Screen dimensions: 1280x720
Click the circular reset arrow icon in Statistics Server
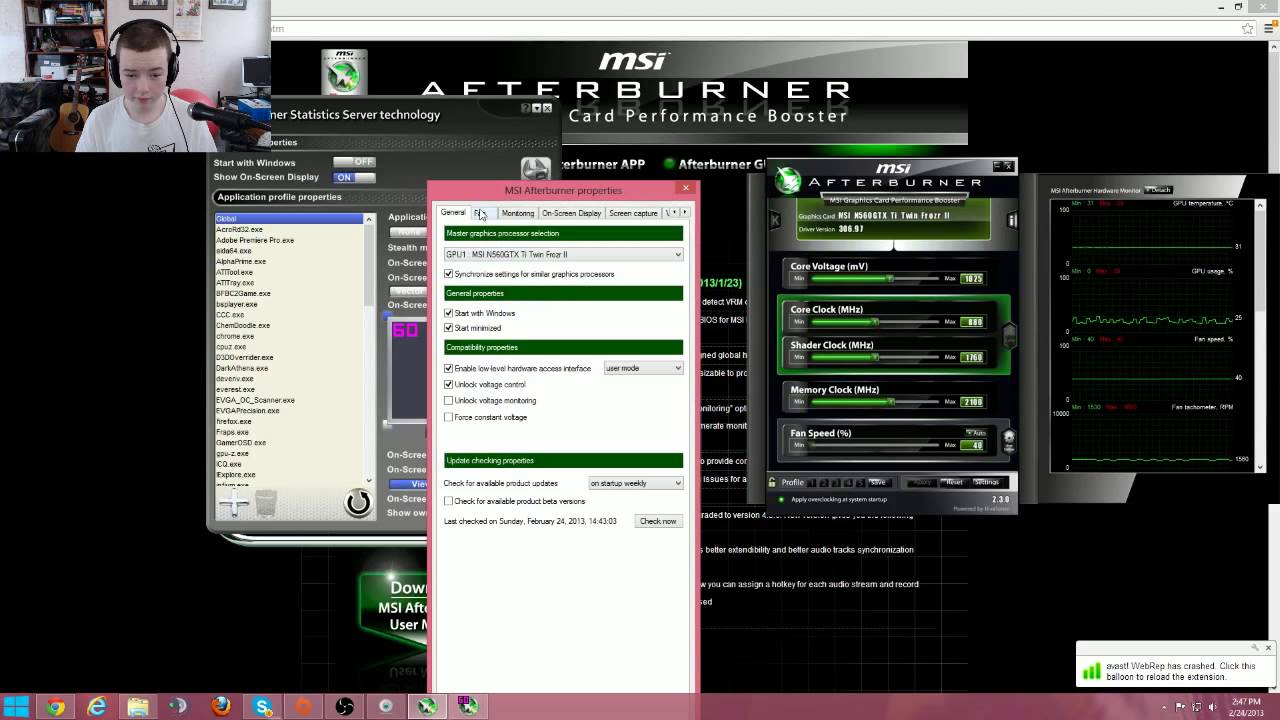pyautogui.click(x=358, y=503)
